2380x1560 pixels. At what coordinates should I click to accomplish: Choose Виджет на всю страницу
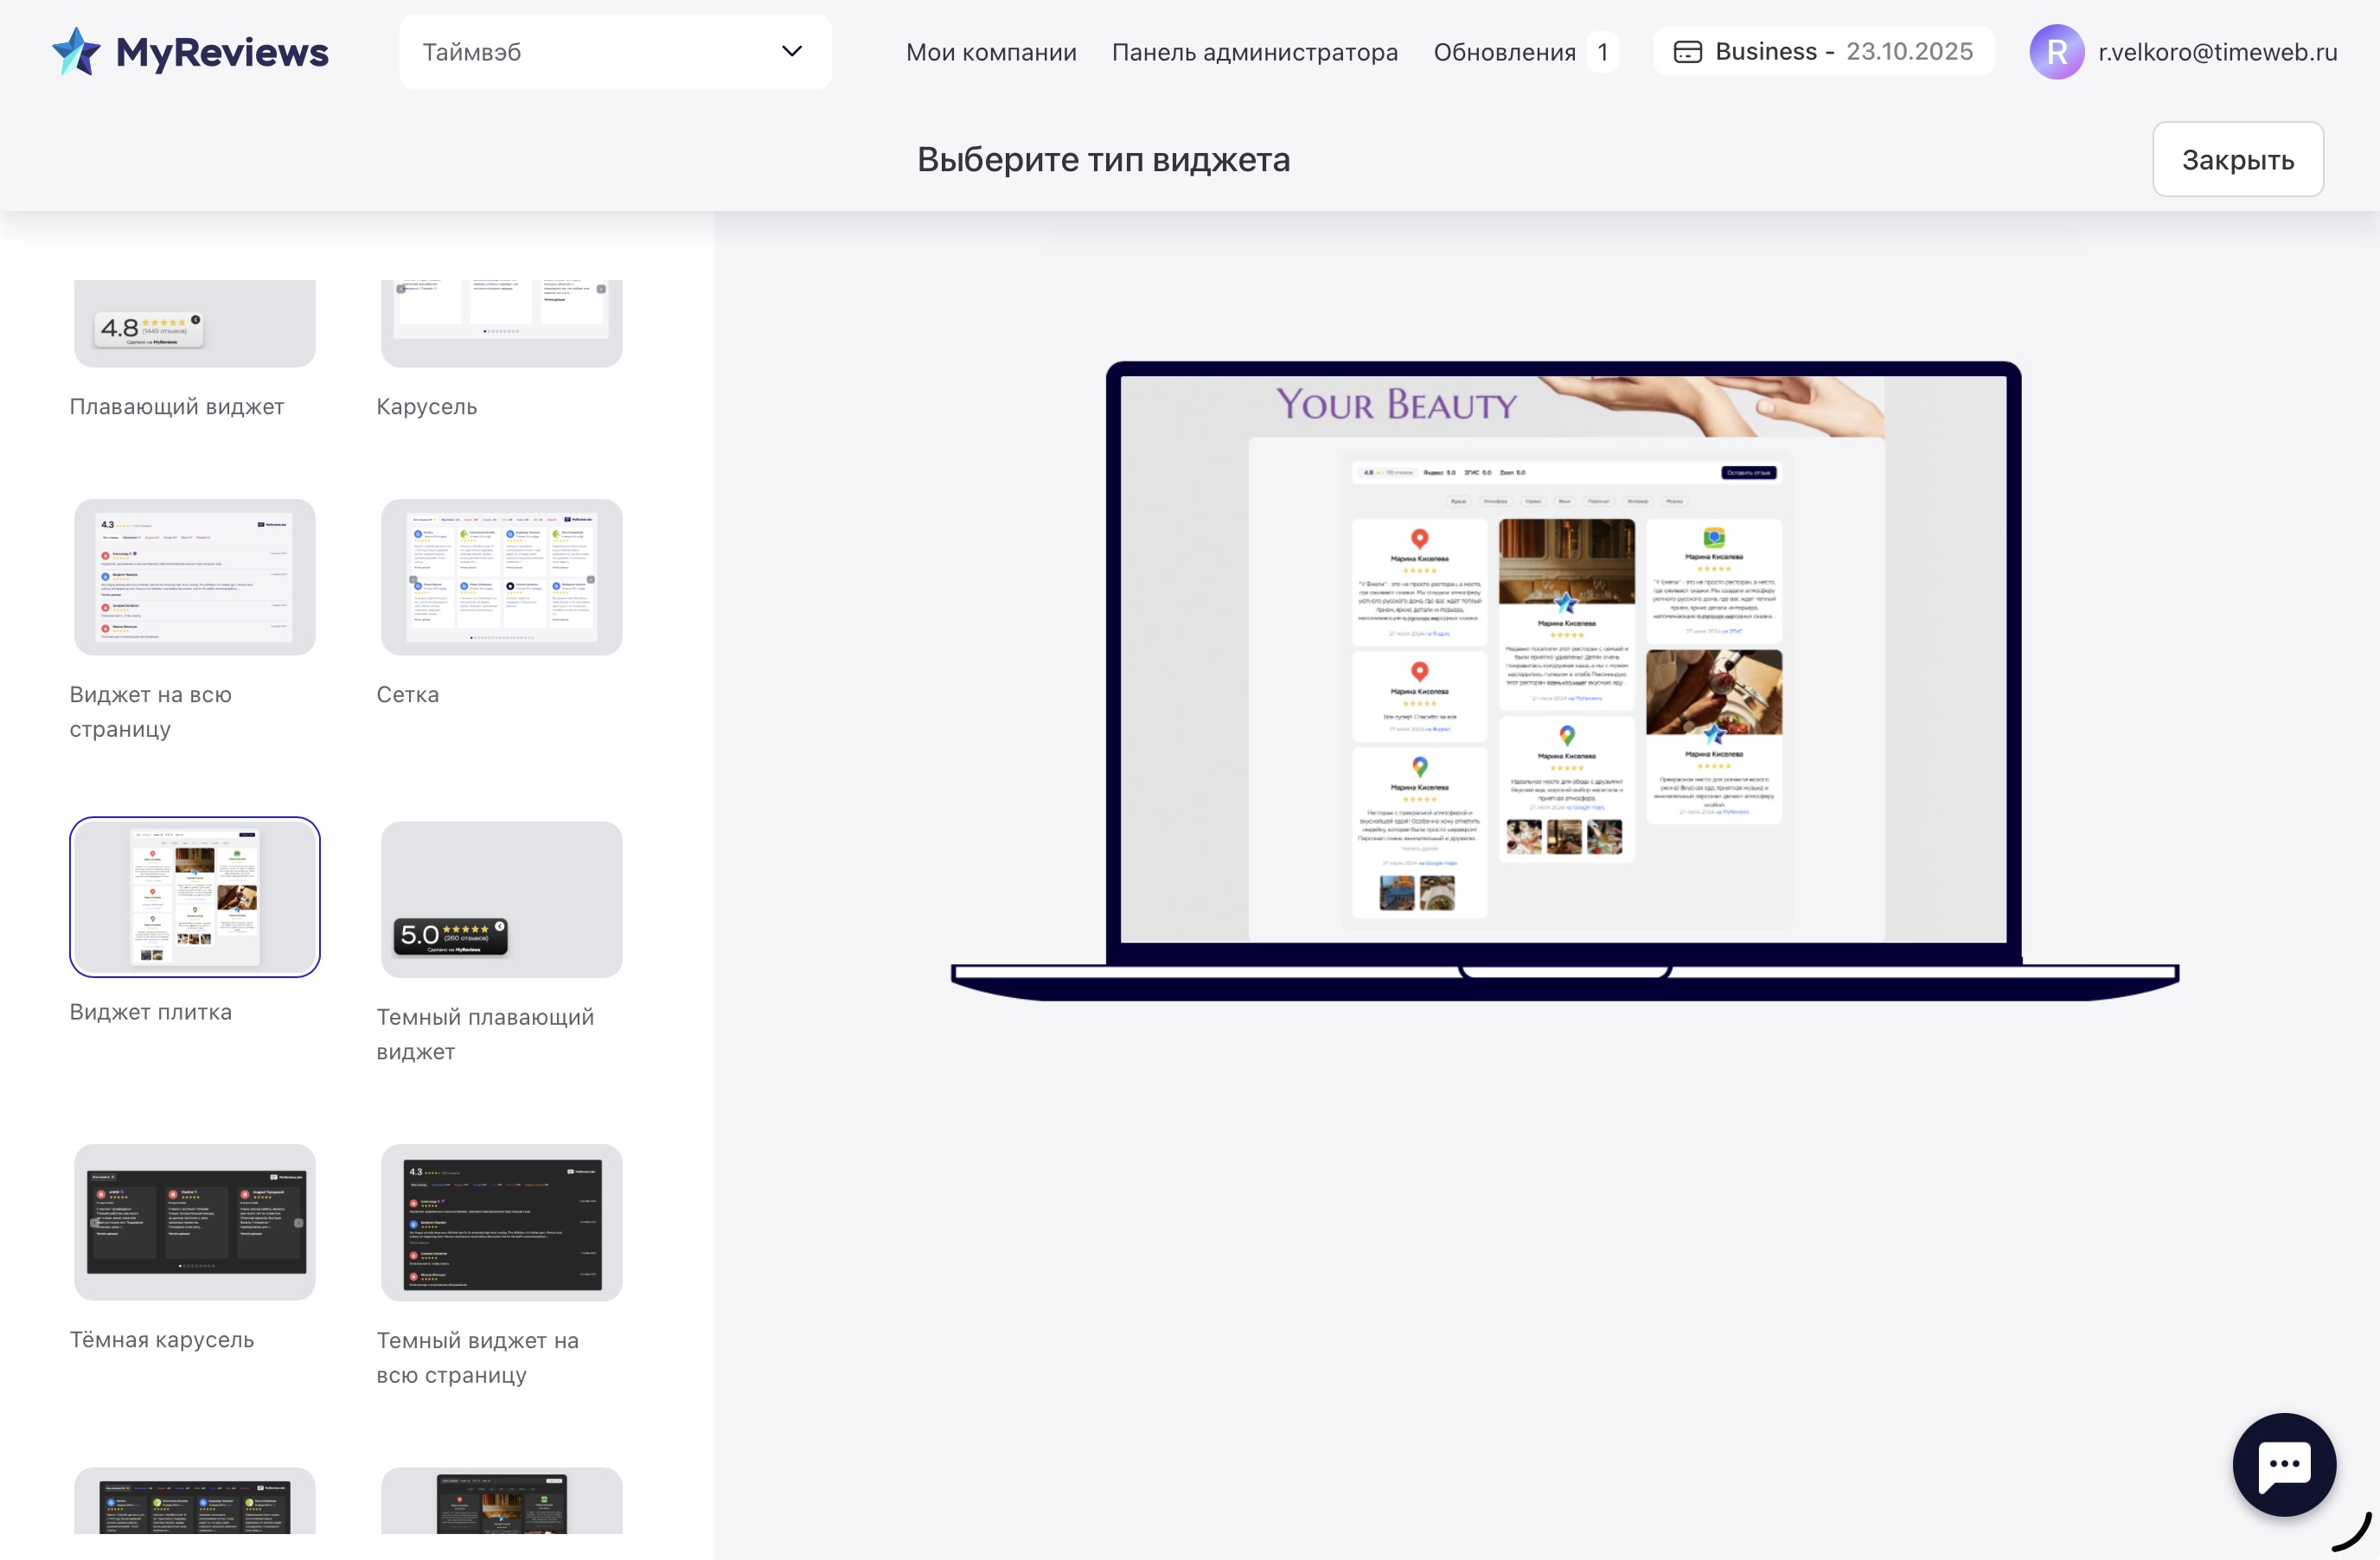[194, 577]
